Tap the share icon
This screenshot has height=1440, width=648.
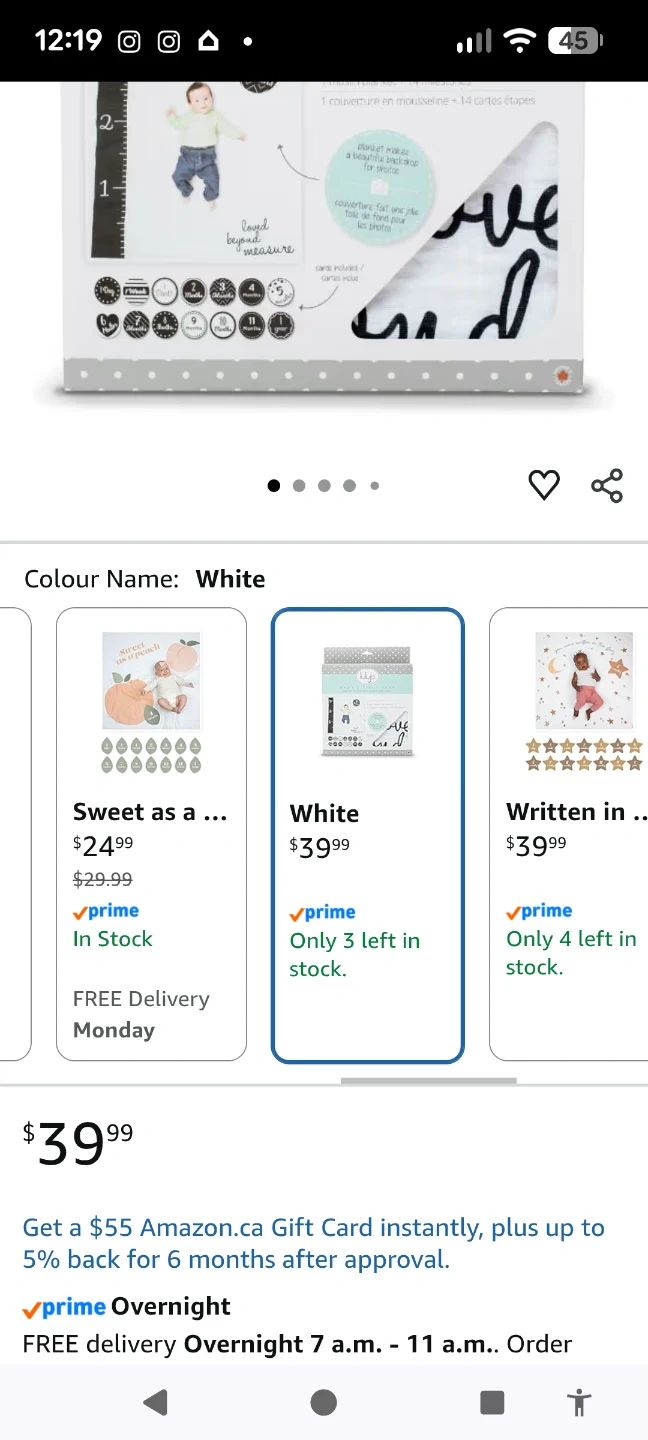607,486
